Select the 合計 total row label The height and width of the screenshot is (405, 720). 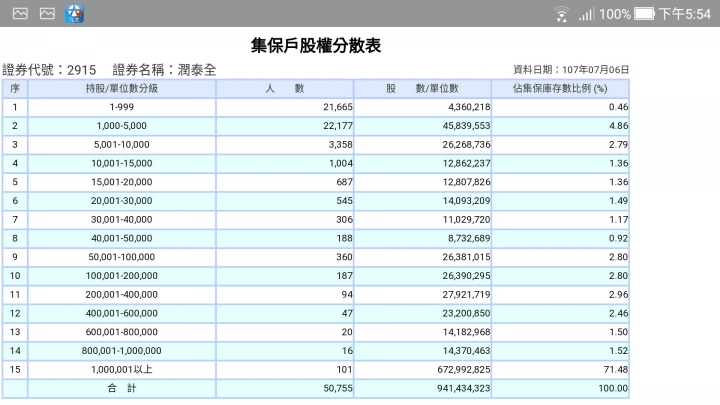click(122, 388)
